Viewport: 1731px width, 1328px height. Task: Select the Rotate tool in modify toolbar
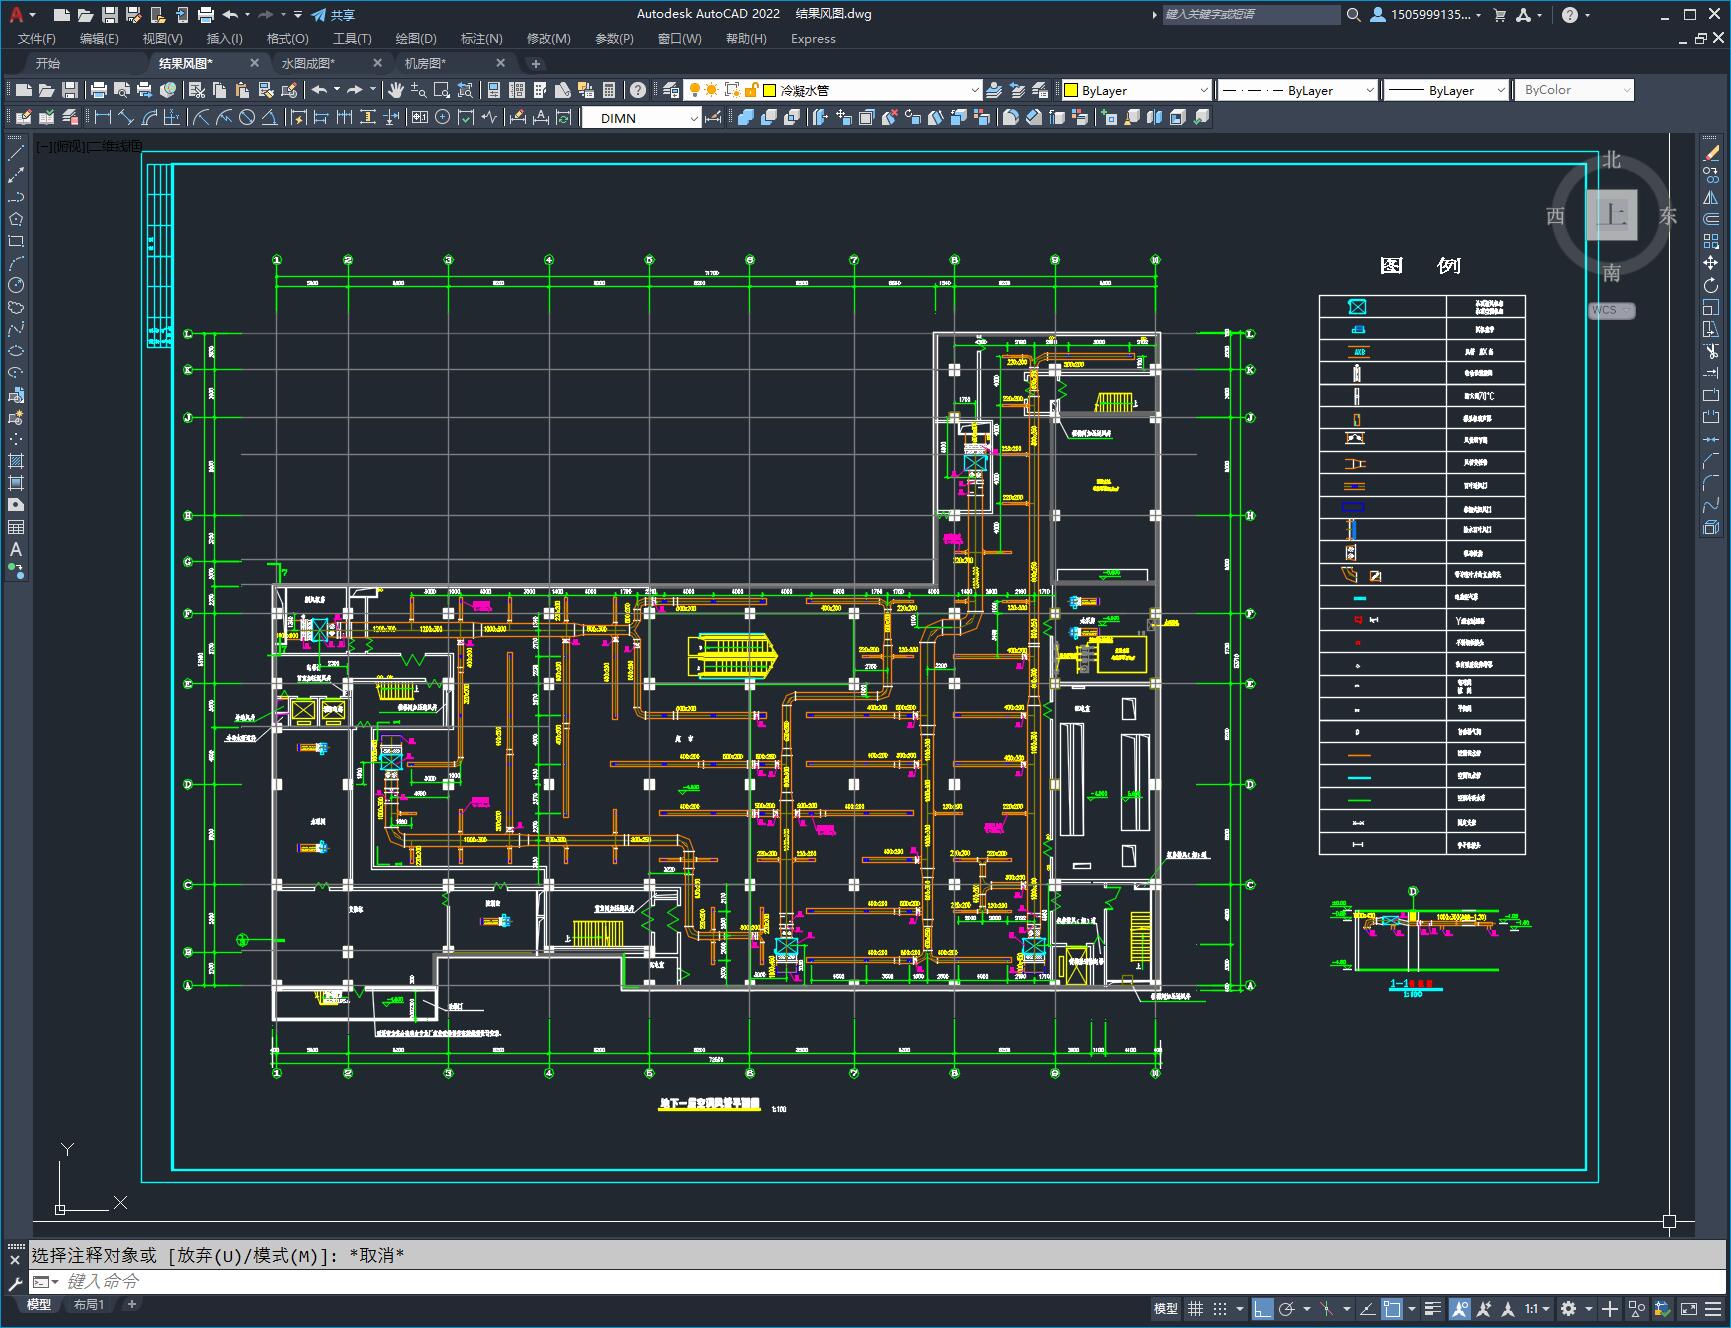pyautogui.click(x=1711, y=285)
